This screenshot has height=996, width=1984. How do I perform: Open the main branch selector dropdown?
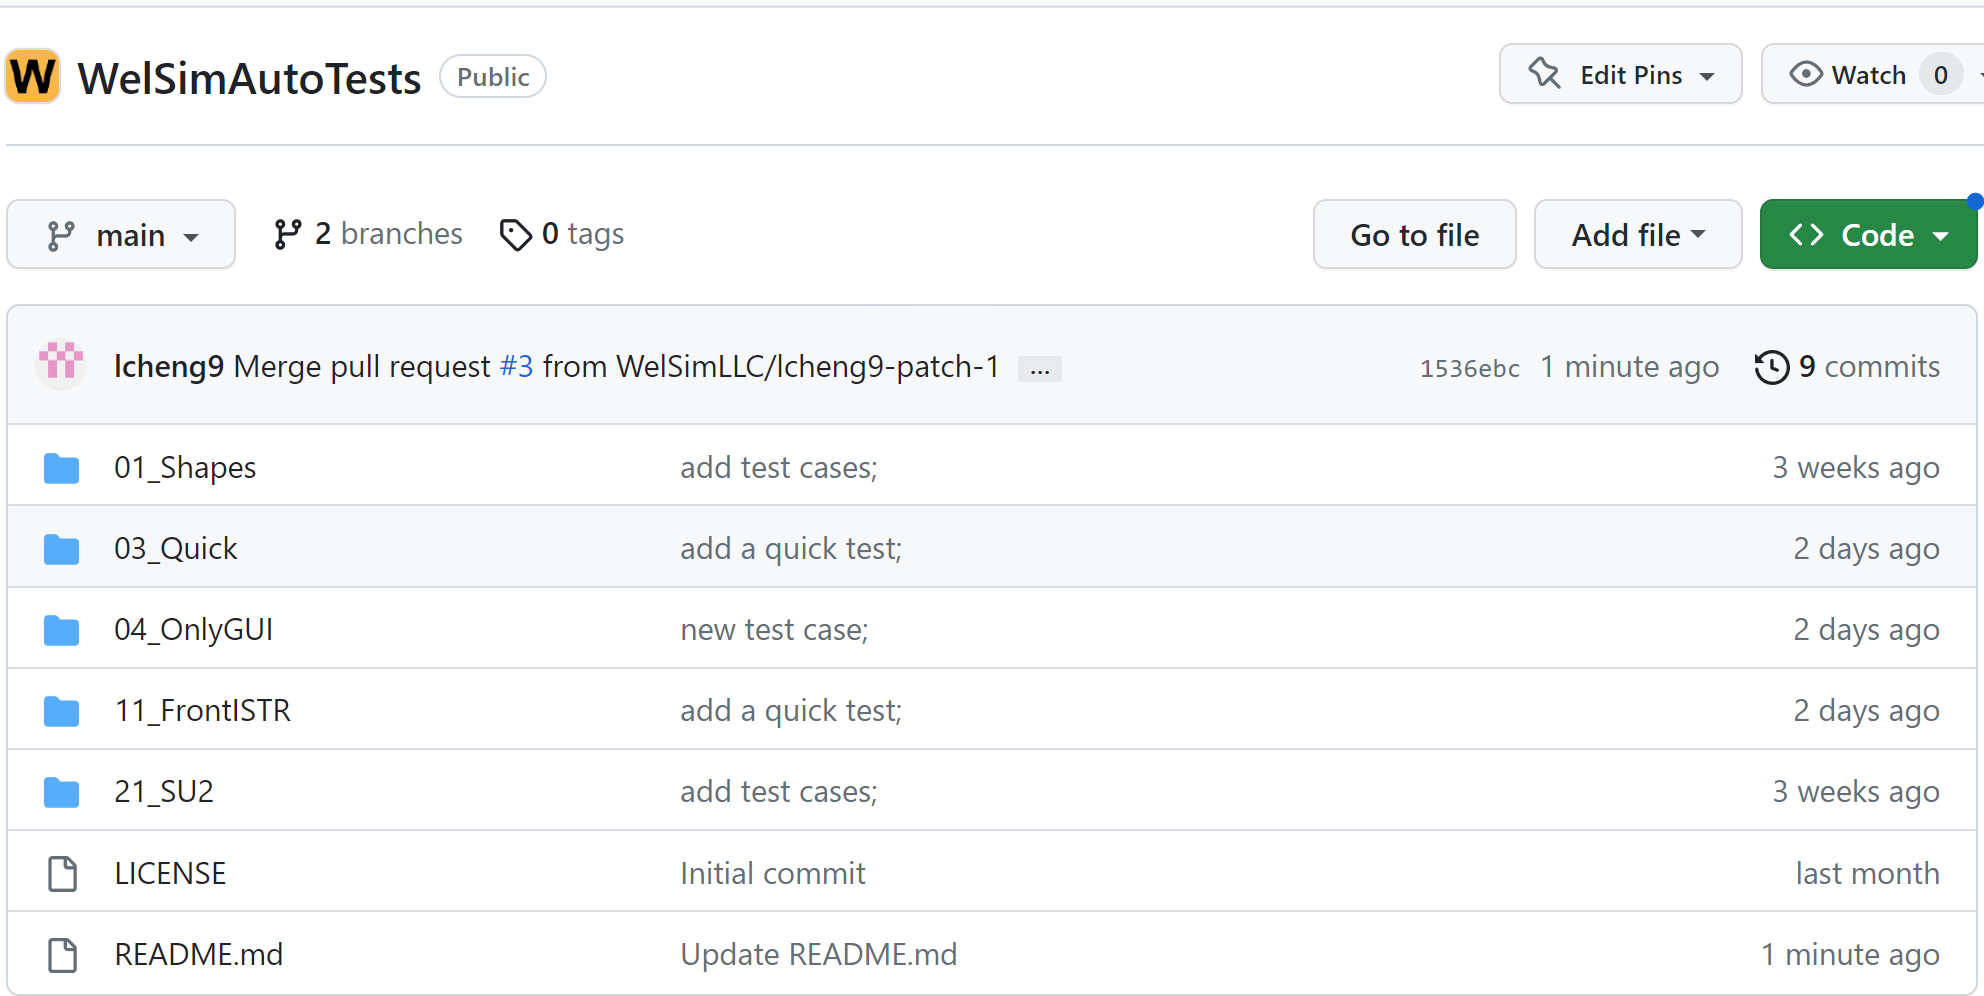(x=121, y=235)
